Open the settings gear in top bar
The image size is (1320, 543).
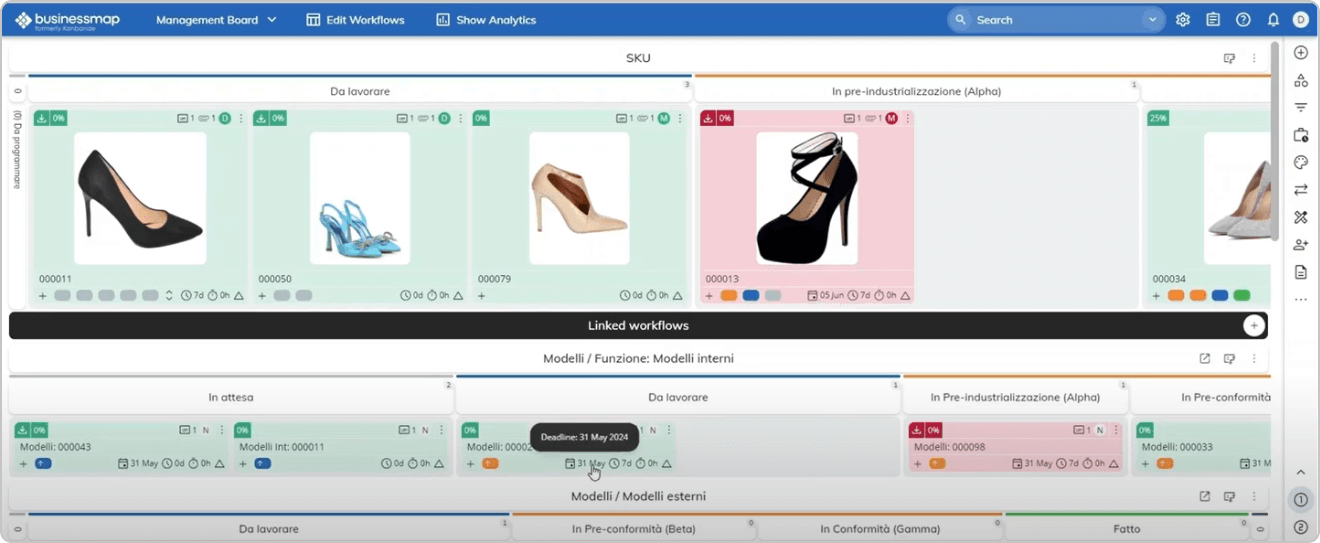(1183, 20)
